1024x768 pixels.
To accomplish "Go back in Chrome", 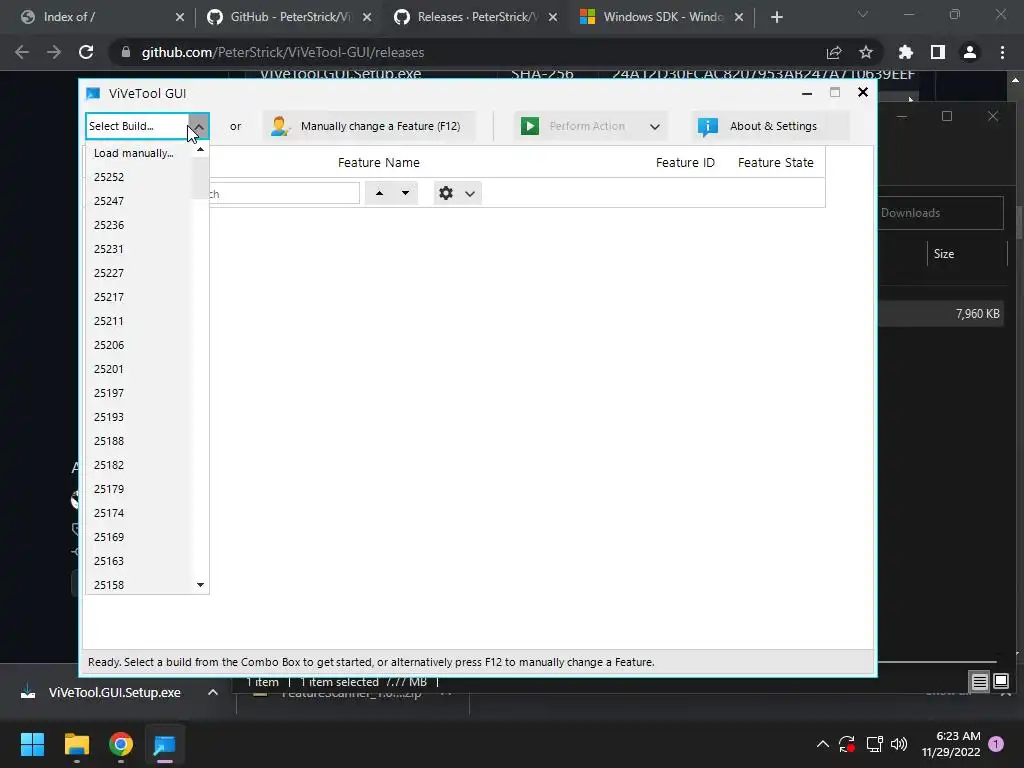I will click(x=22, y=52).
